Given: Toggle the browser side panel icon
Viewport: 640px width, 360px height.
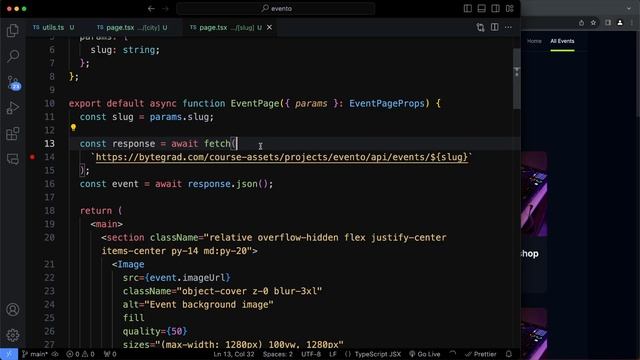Looking at the screenshot, I should [x=608, y=23].
